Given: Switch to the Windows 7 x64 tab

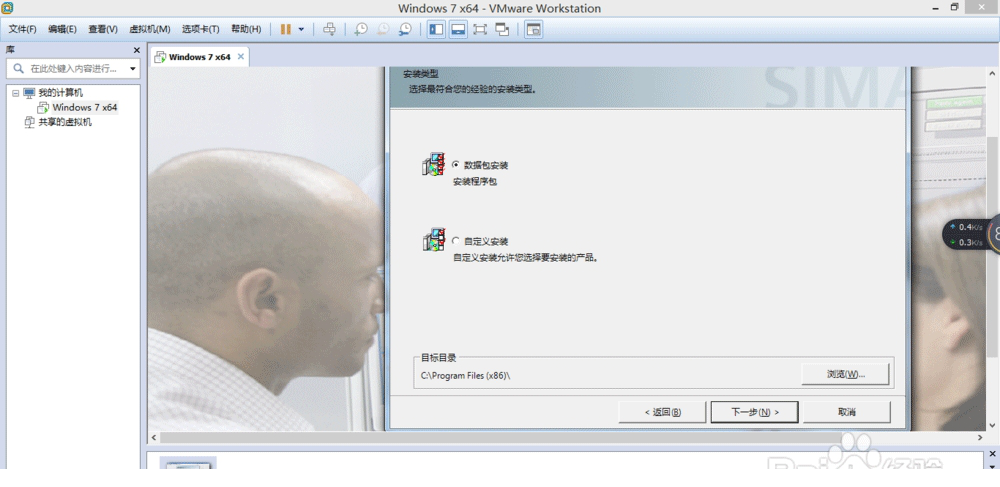Looking at the screenshot, I should click(199, 57).
